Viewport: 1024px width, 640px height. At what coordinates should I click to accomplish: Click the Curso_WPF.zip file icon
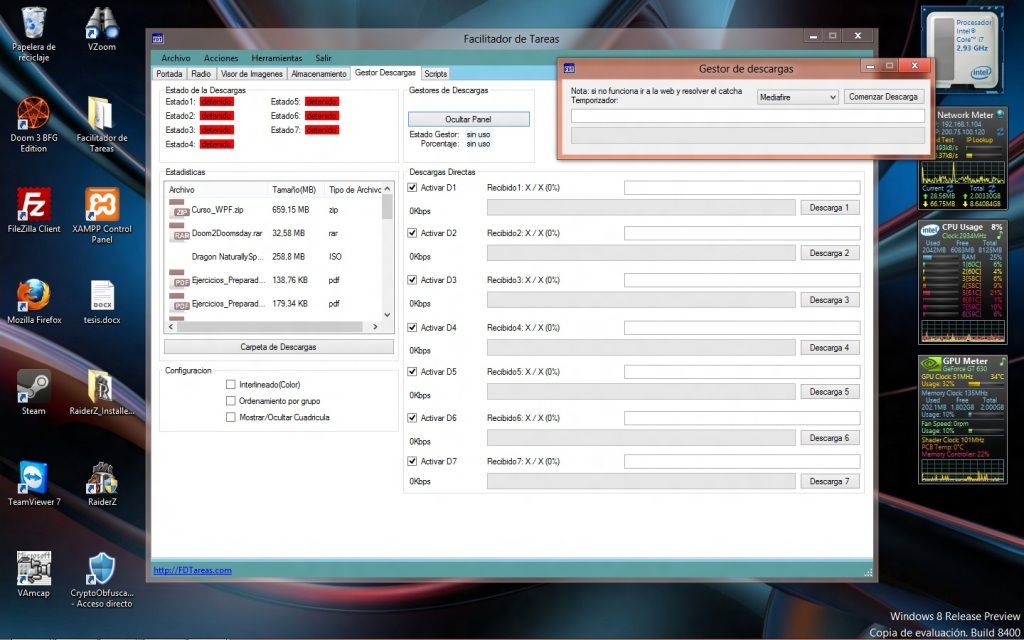[179, 209]
